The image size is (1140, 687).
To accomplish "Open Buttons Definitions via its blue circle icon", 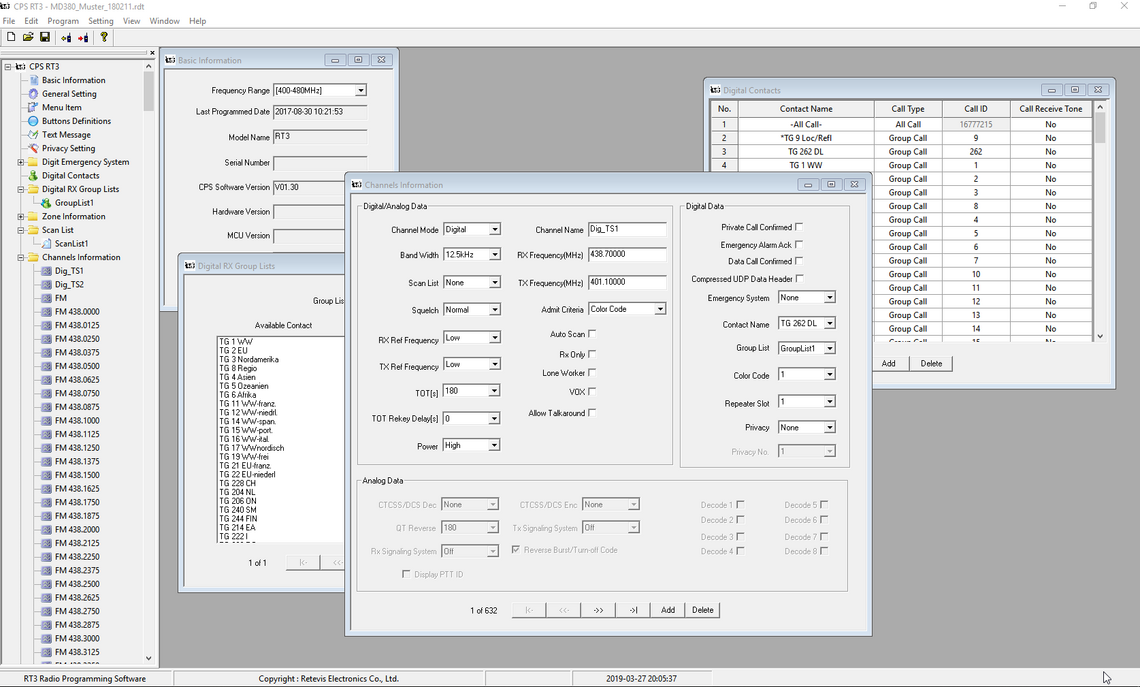I will coord(33,121).
